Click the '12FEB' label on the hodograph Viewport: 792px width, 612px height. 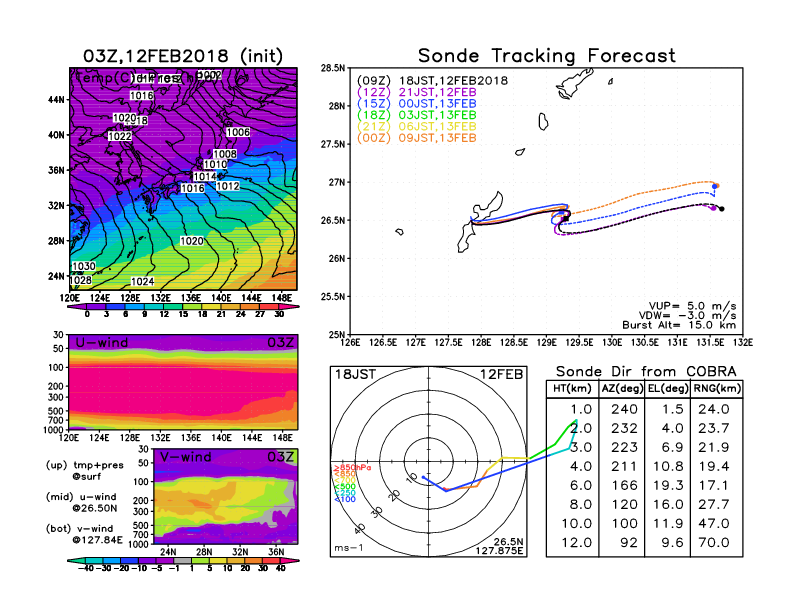(x=502, y=375)
